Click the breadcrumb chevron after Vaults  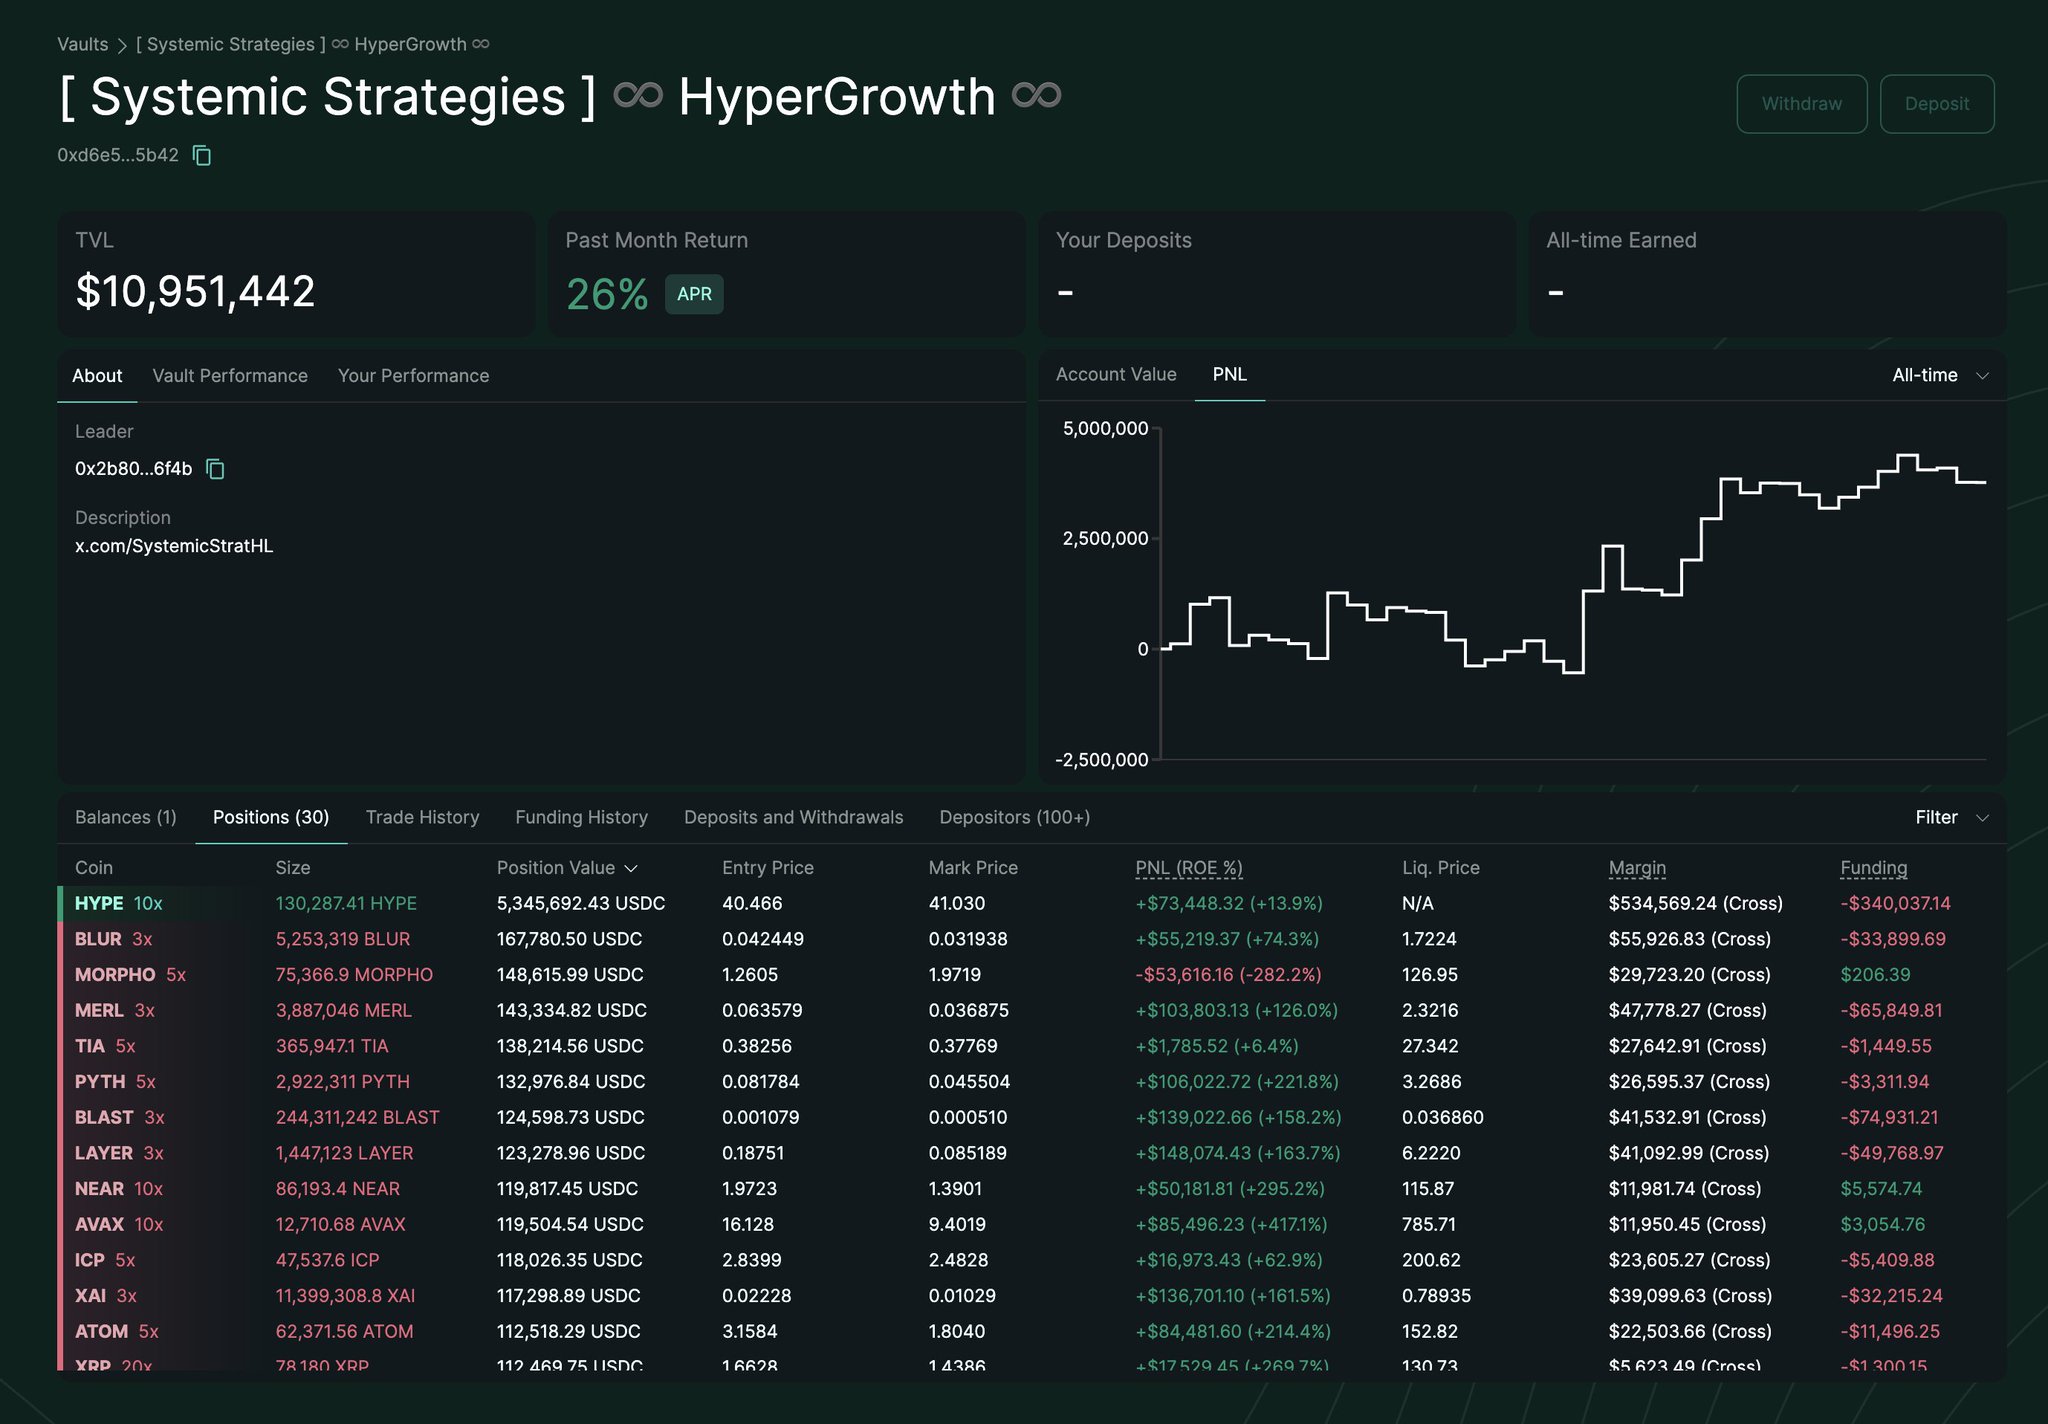[122, 45]
